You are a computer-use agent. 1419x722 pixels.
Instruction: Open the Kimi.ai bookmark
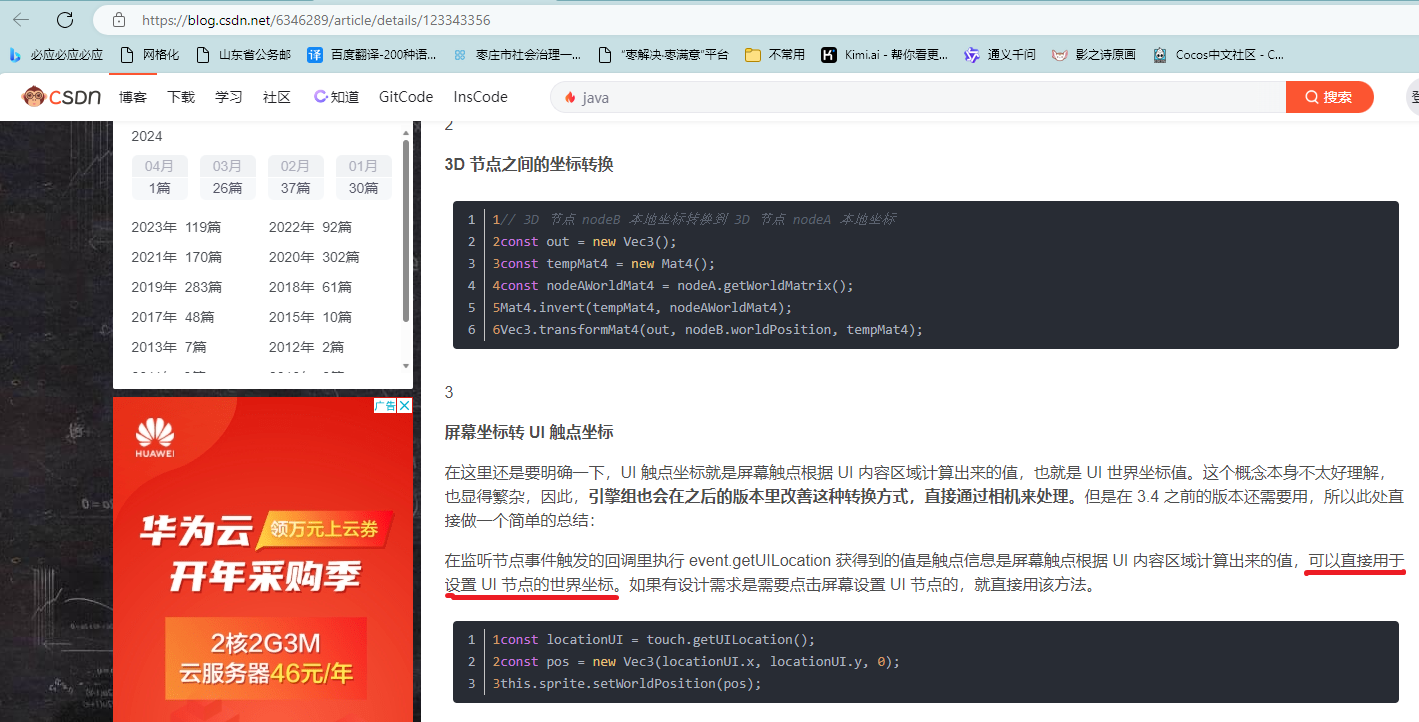885,55
